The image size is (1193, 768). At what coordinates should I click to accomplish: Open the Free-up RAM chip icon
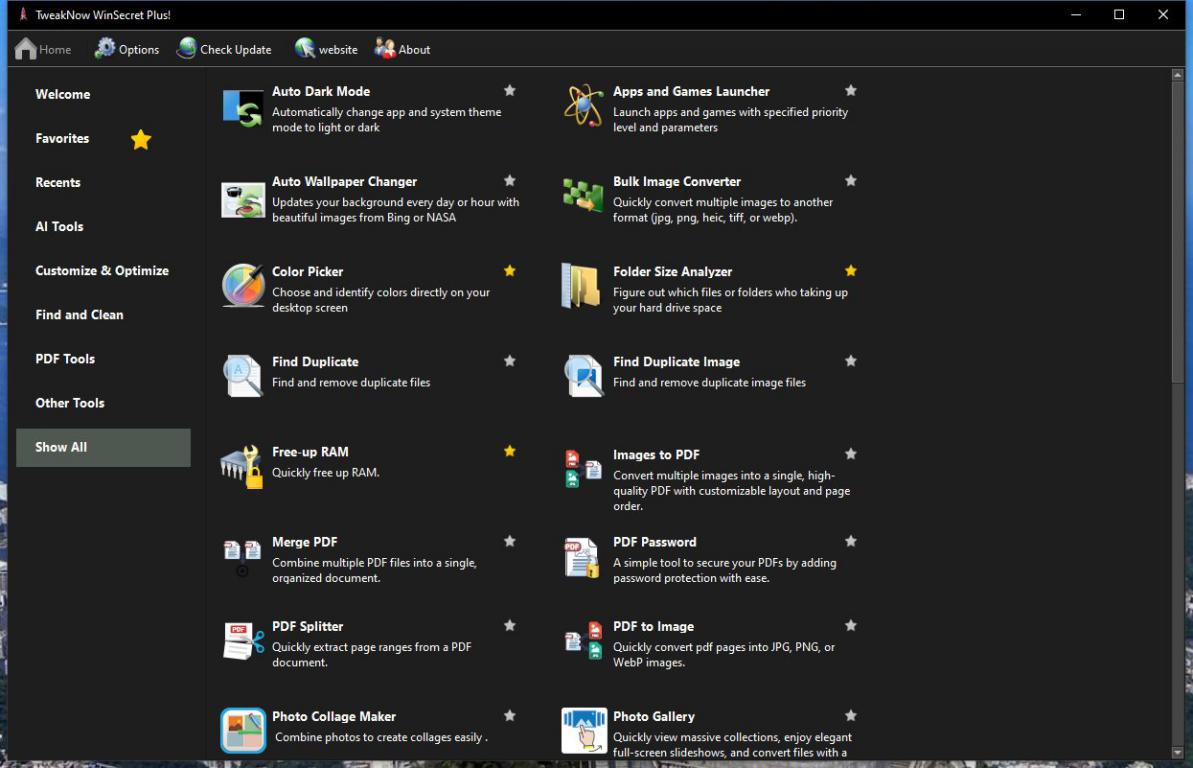point(242,467)
